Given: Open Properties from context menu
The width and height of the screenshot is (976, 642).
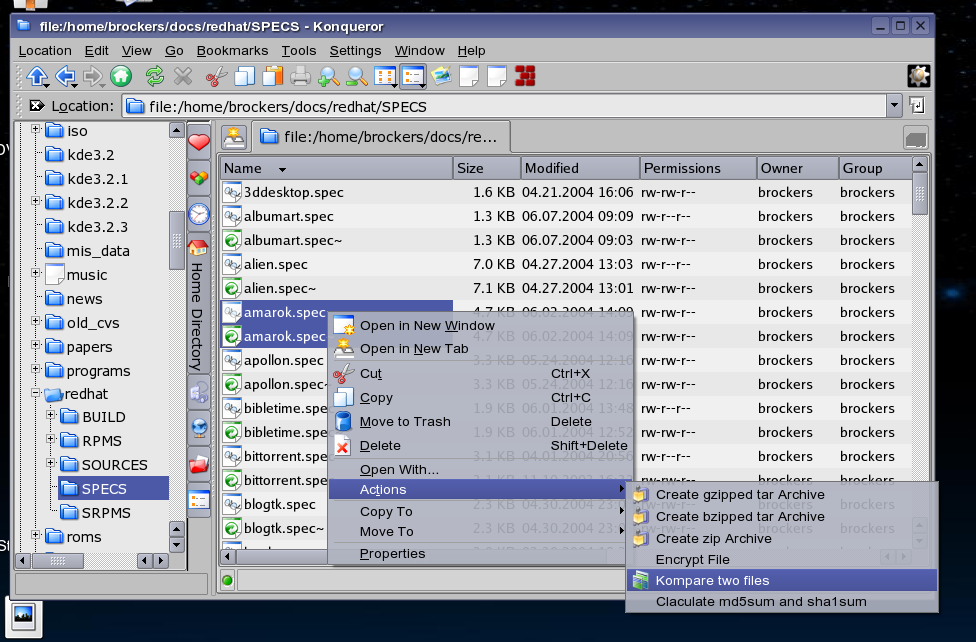Looking at the screenshot, I should point(480,554).
